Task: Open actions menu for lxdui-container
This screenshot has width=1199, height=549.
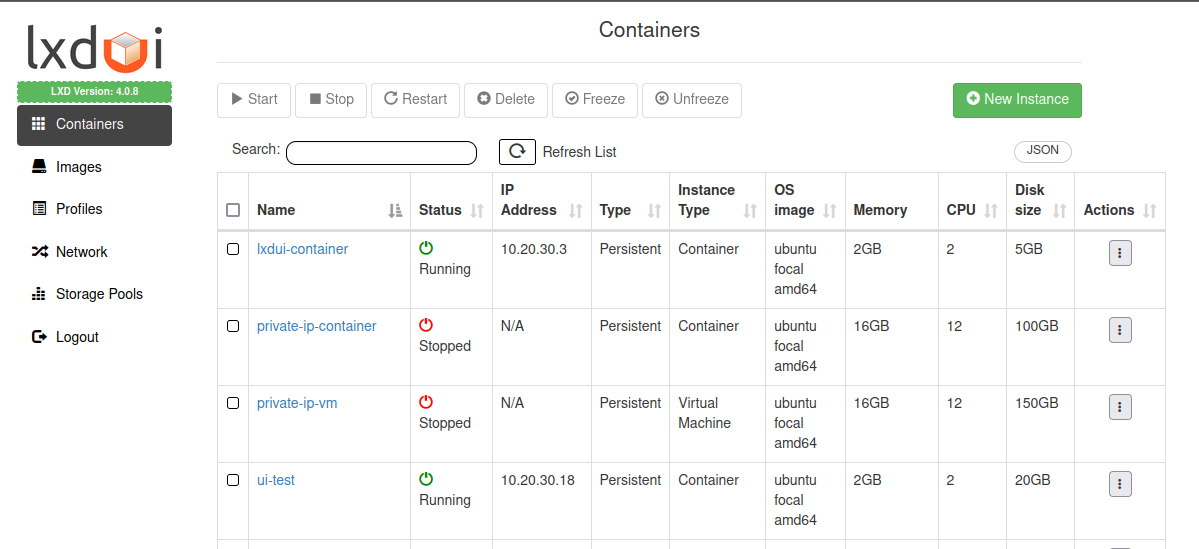Action: (x=1120, y=253)
